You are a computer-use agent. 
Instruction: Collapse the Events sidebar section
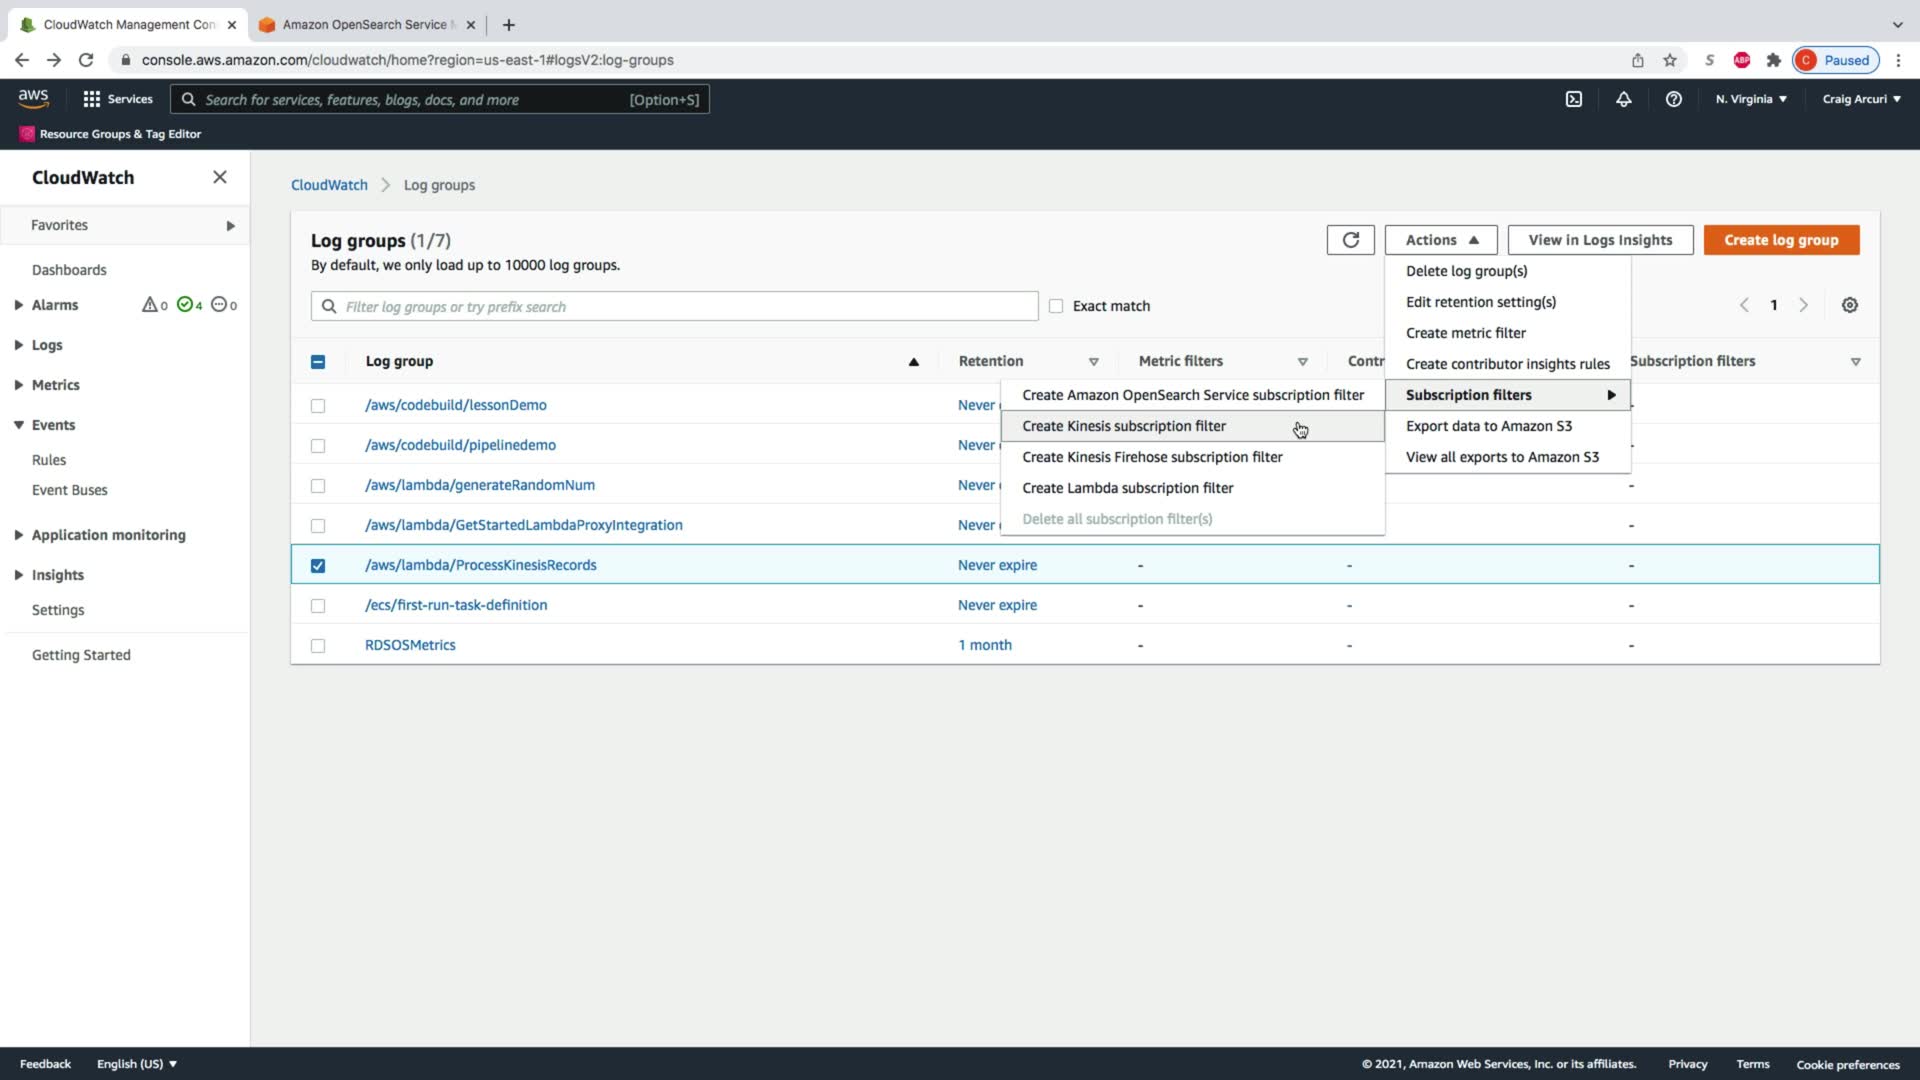pyautogui.click(x=19, y=425)
